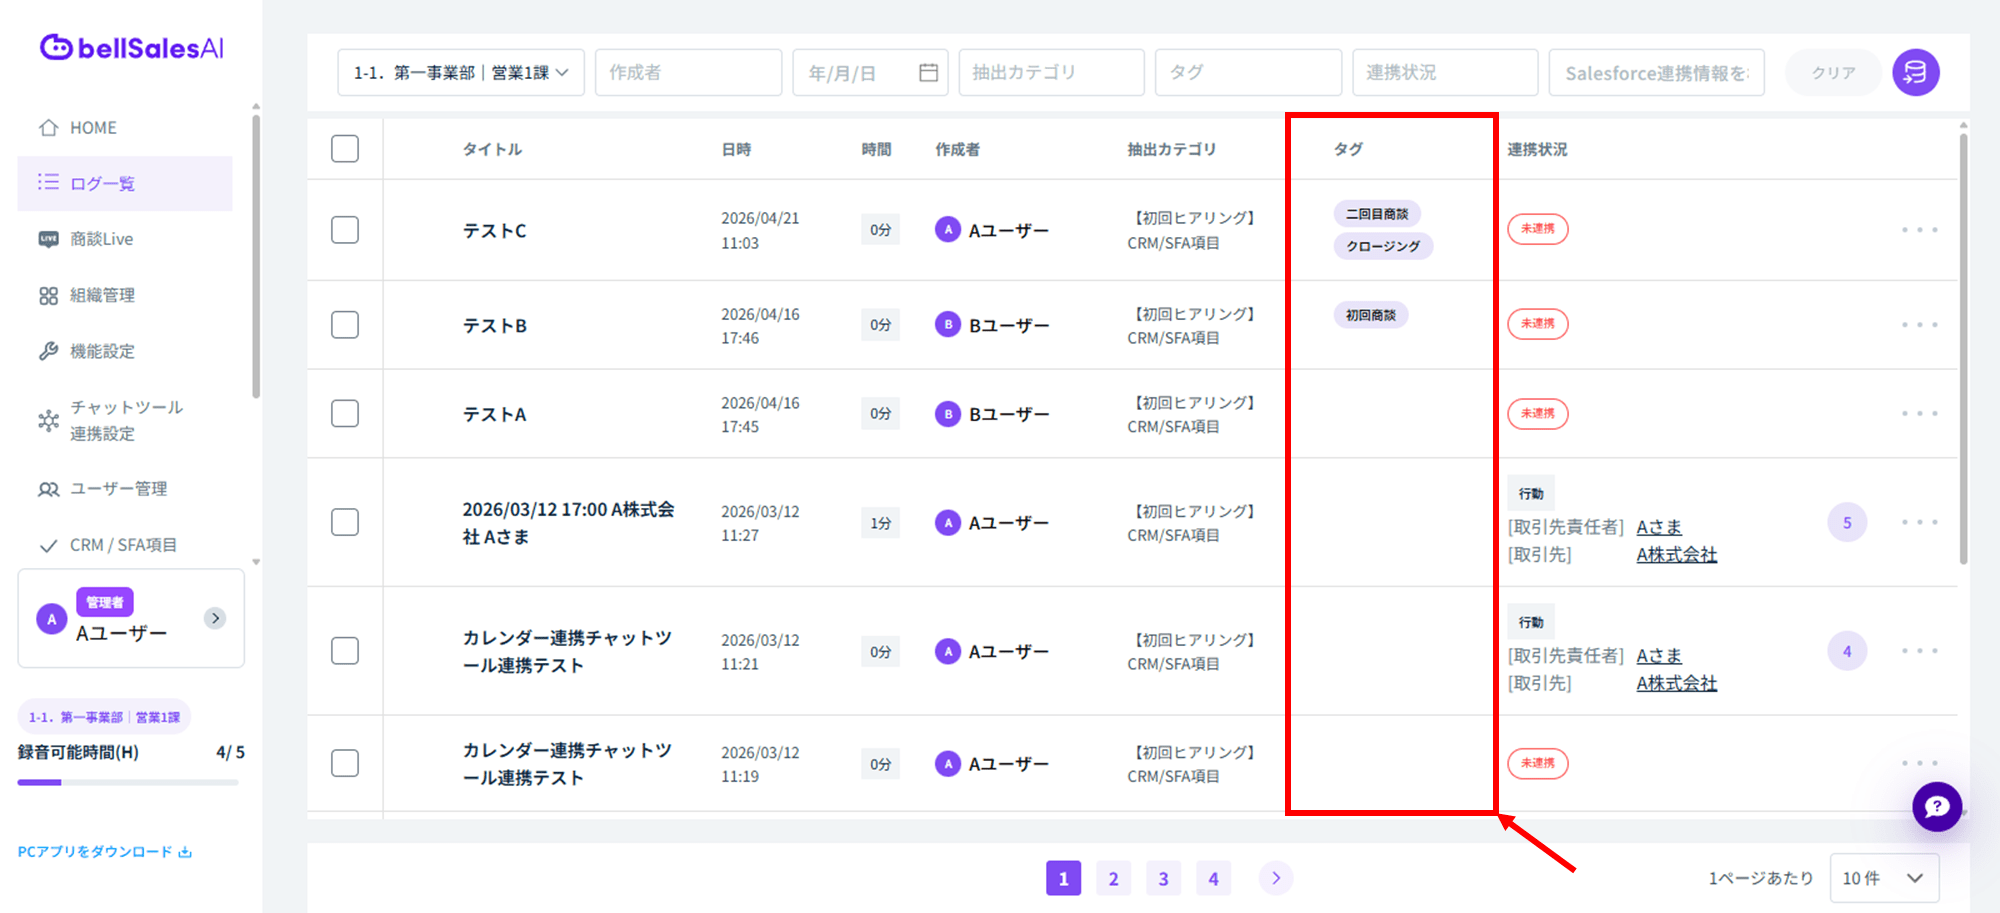Image resolution: width=2000 pixels, height=913 pixels.
Task: Open the A株式会社 link in 2026/03/12 11:27 row
Action: click(x=1676, y=555)
